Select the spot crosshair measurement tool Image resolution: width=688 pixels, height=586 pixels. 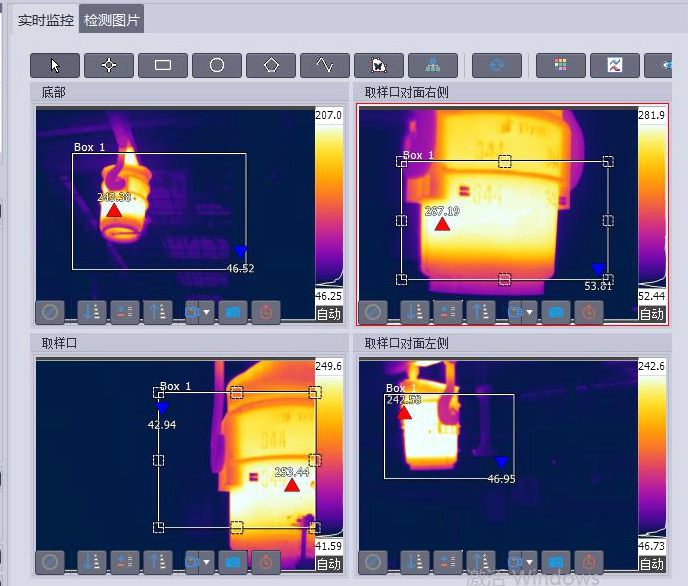tap(109, 65)
